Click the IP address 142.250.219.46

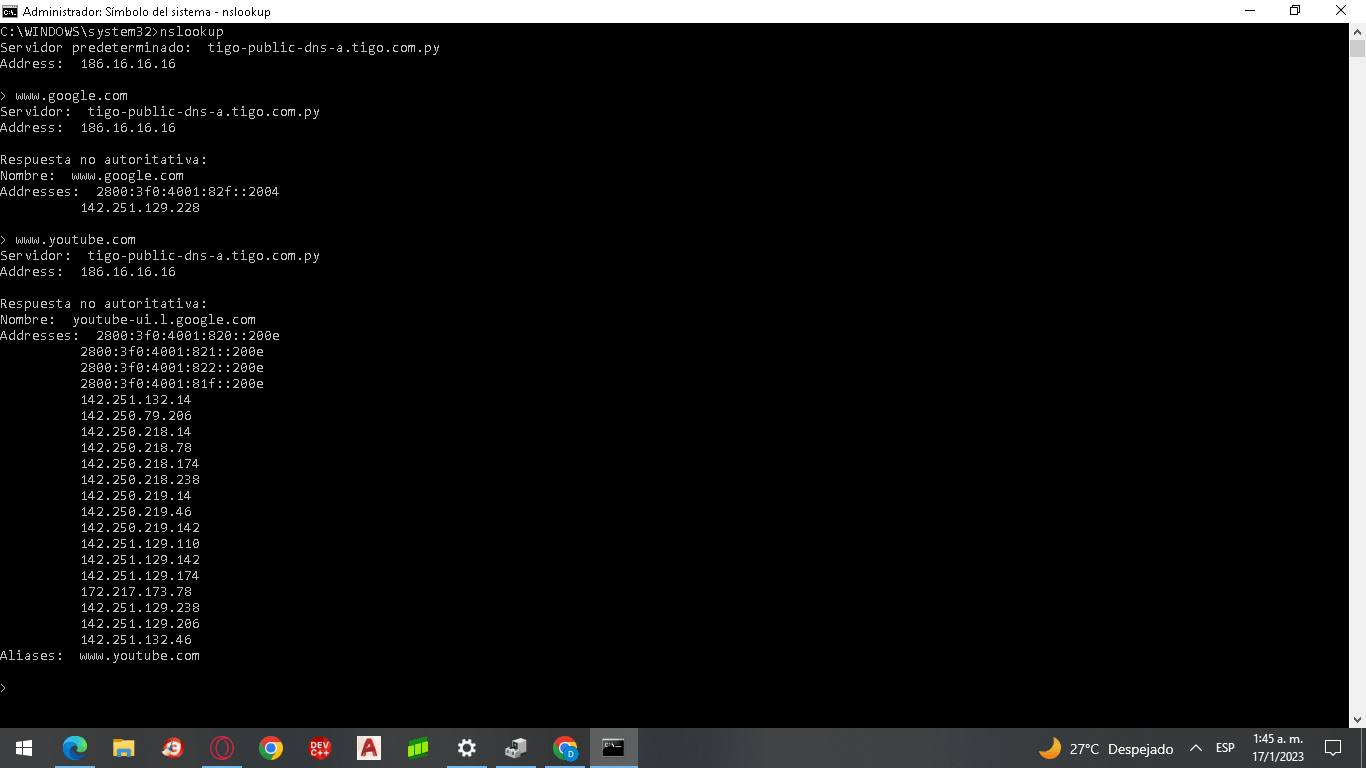tap(136, 512)
